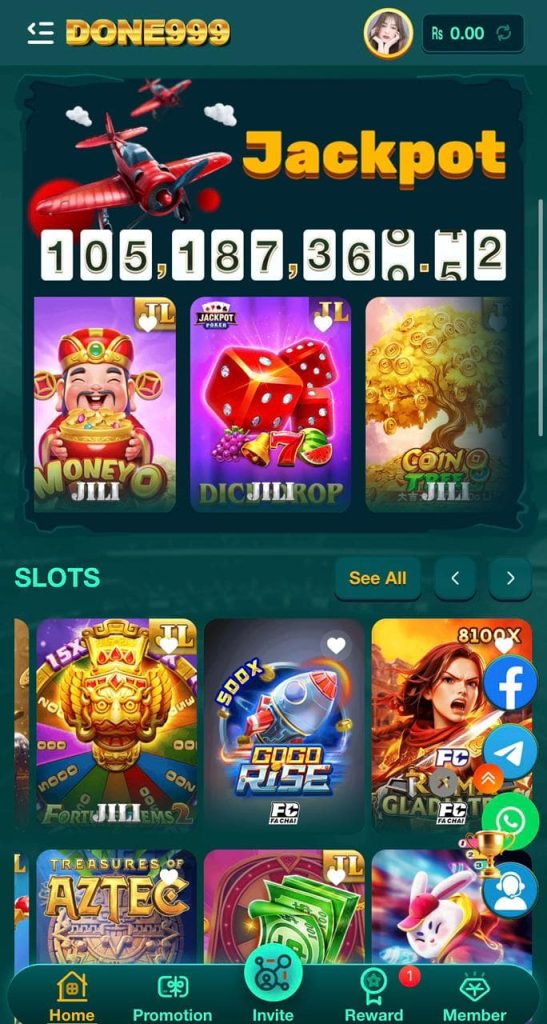Image resolution: width=547 pixels, height=1024 pixels.
Task: Favorite the Money Coming JILI game
Action: [x=148, y=323]
